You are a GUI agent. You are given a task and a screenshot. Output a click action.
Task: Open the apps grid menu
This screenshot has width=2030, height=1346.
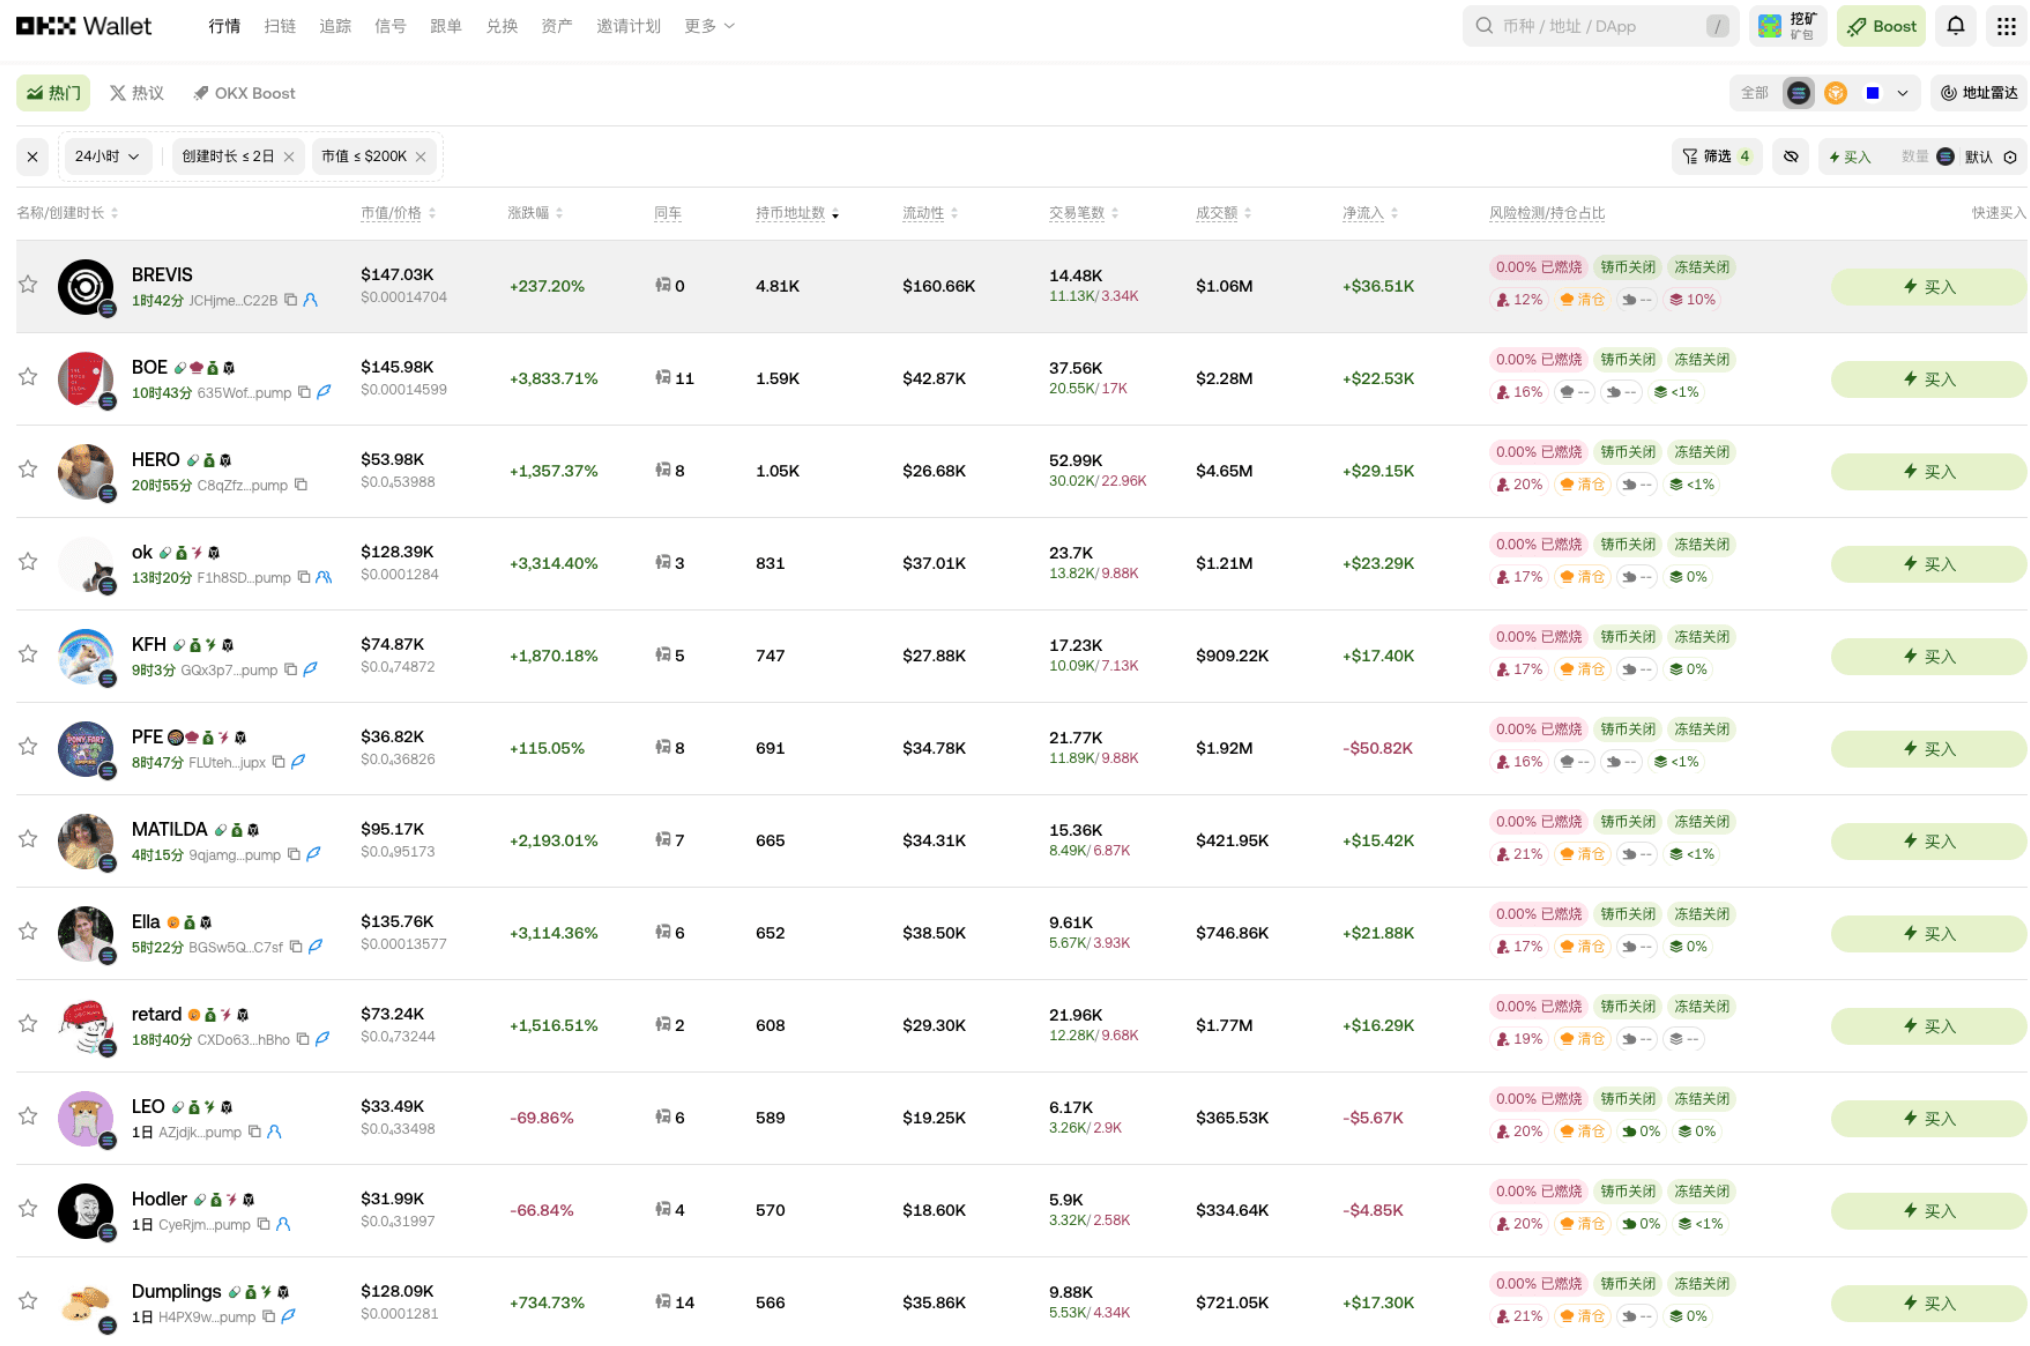[x=2006, y=26]
